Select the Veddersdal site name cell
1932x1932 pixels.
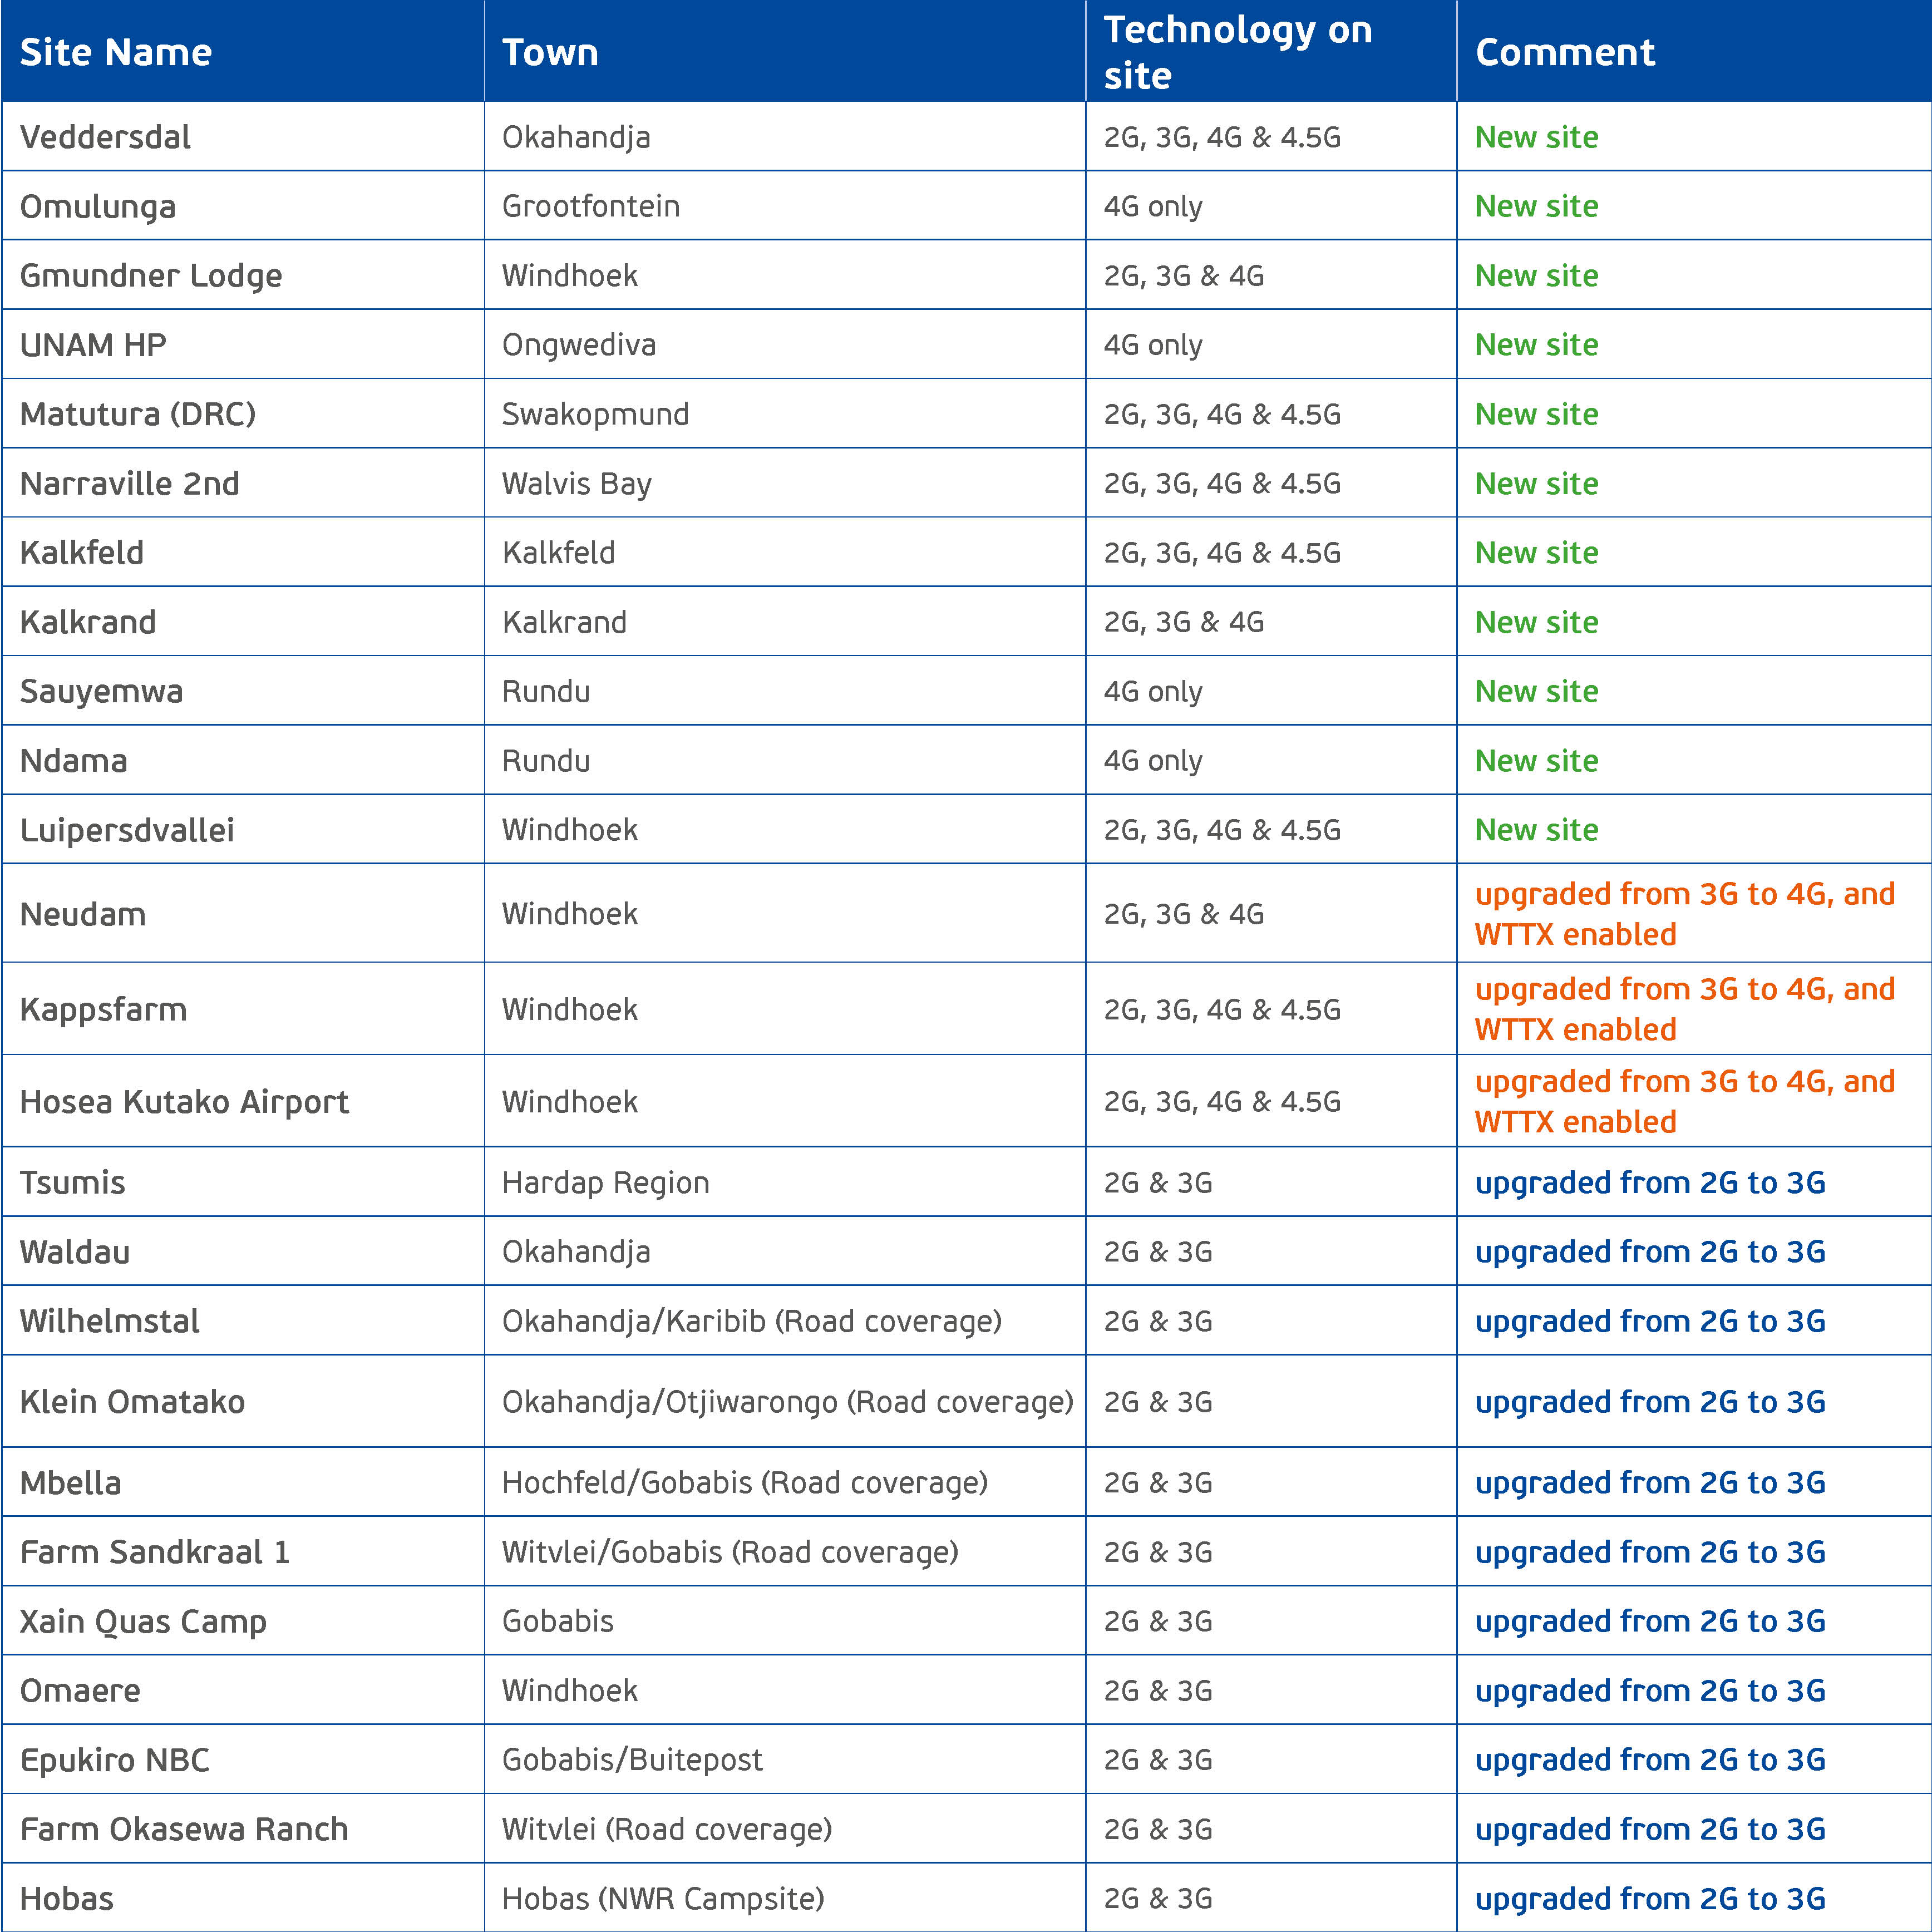pyautogui.click(x=105, y=137)
